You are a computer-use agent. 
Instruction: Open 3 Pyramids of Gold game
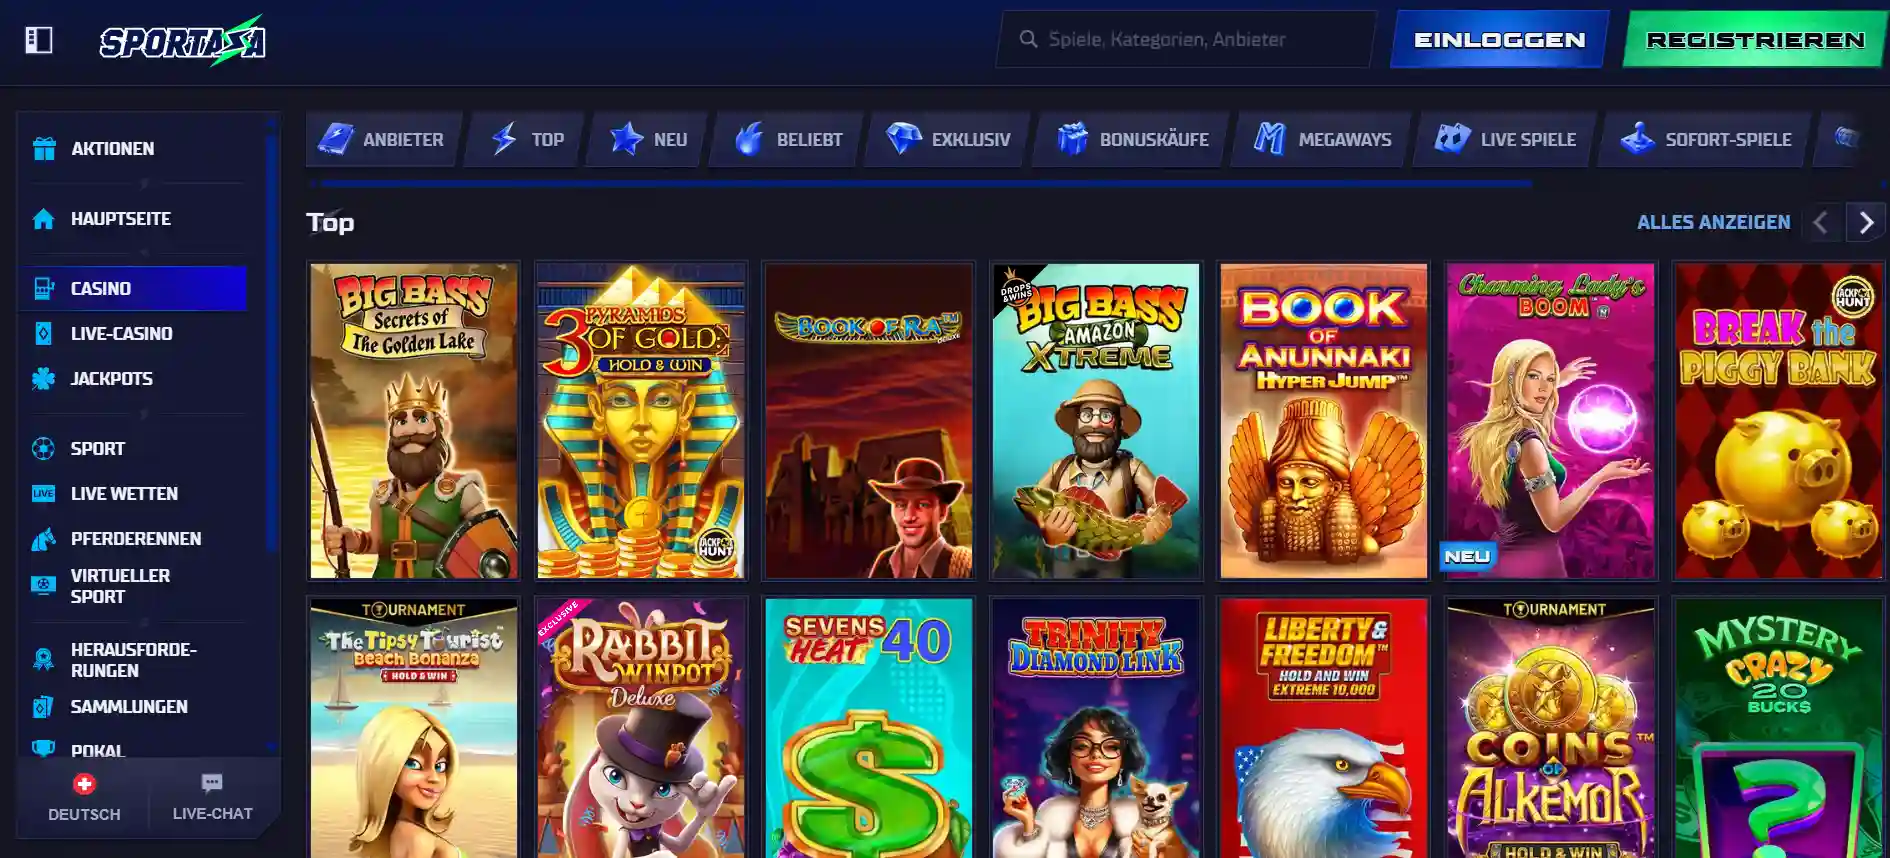pyautogui.click(x=641, y=421)
